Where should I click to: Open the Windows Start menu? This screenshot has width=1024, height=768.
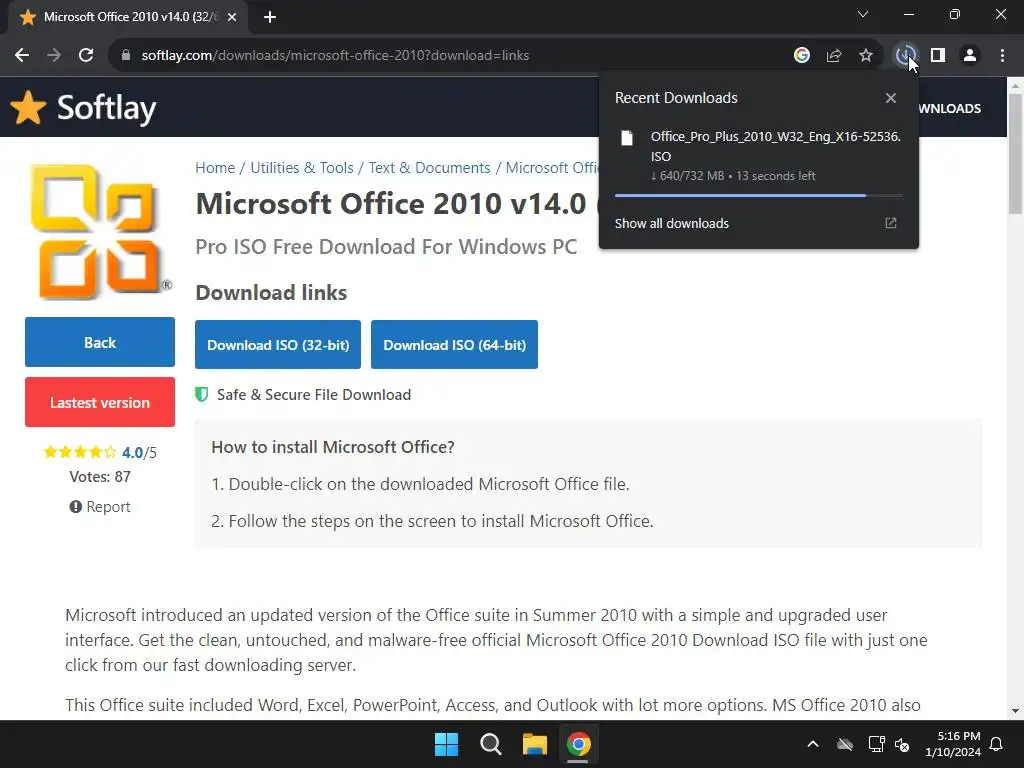click(447, 744)
